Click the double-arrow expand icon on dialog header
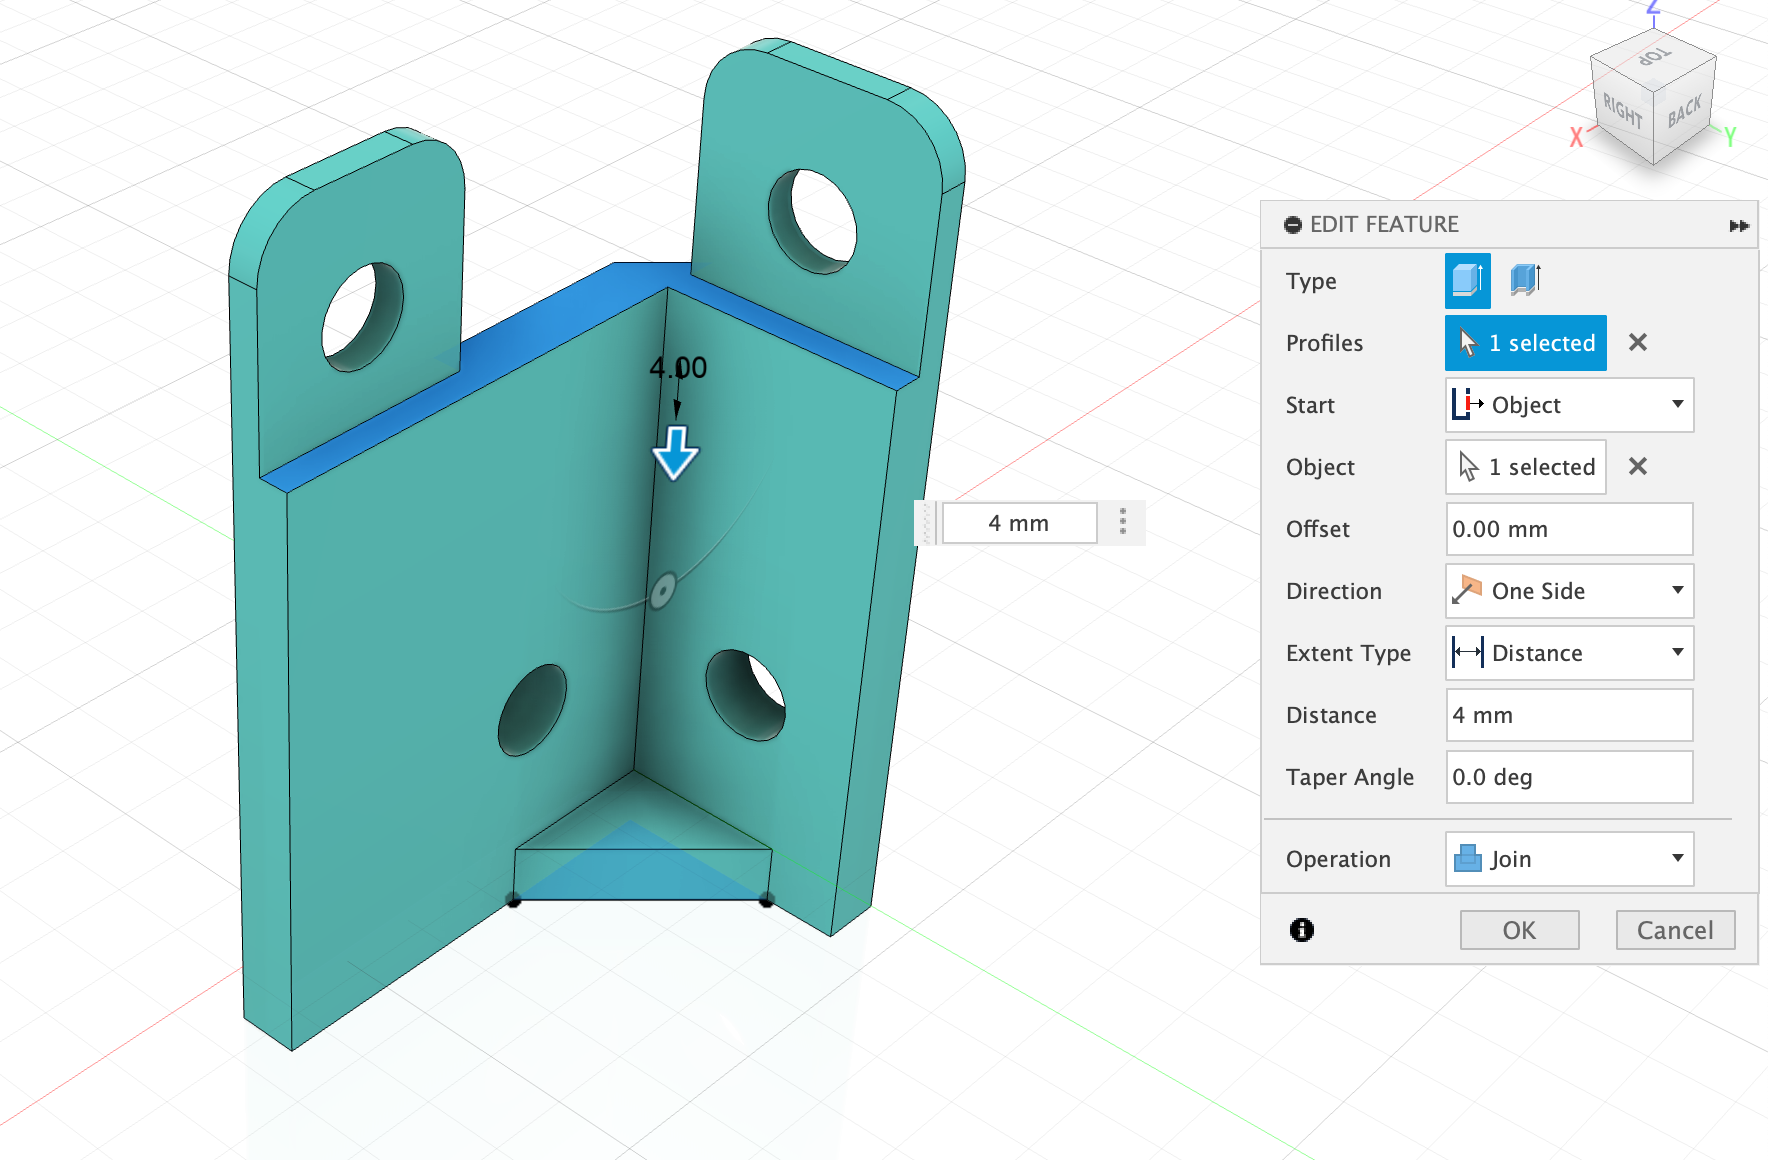Image resolution: width=1768 pixels, height=1160 pixels. click(1739, 226)
